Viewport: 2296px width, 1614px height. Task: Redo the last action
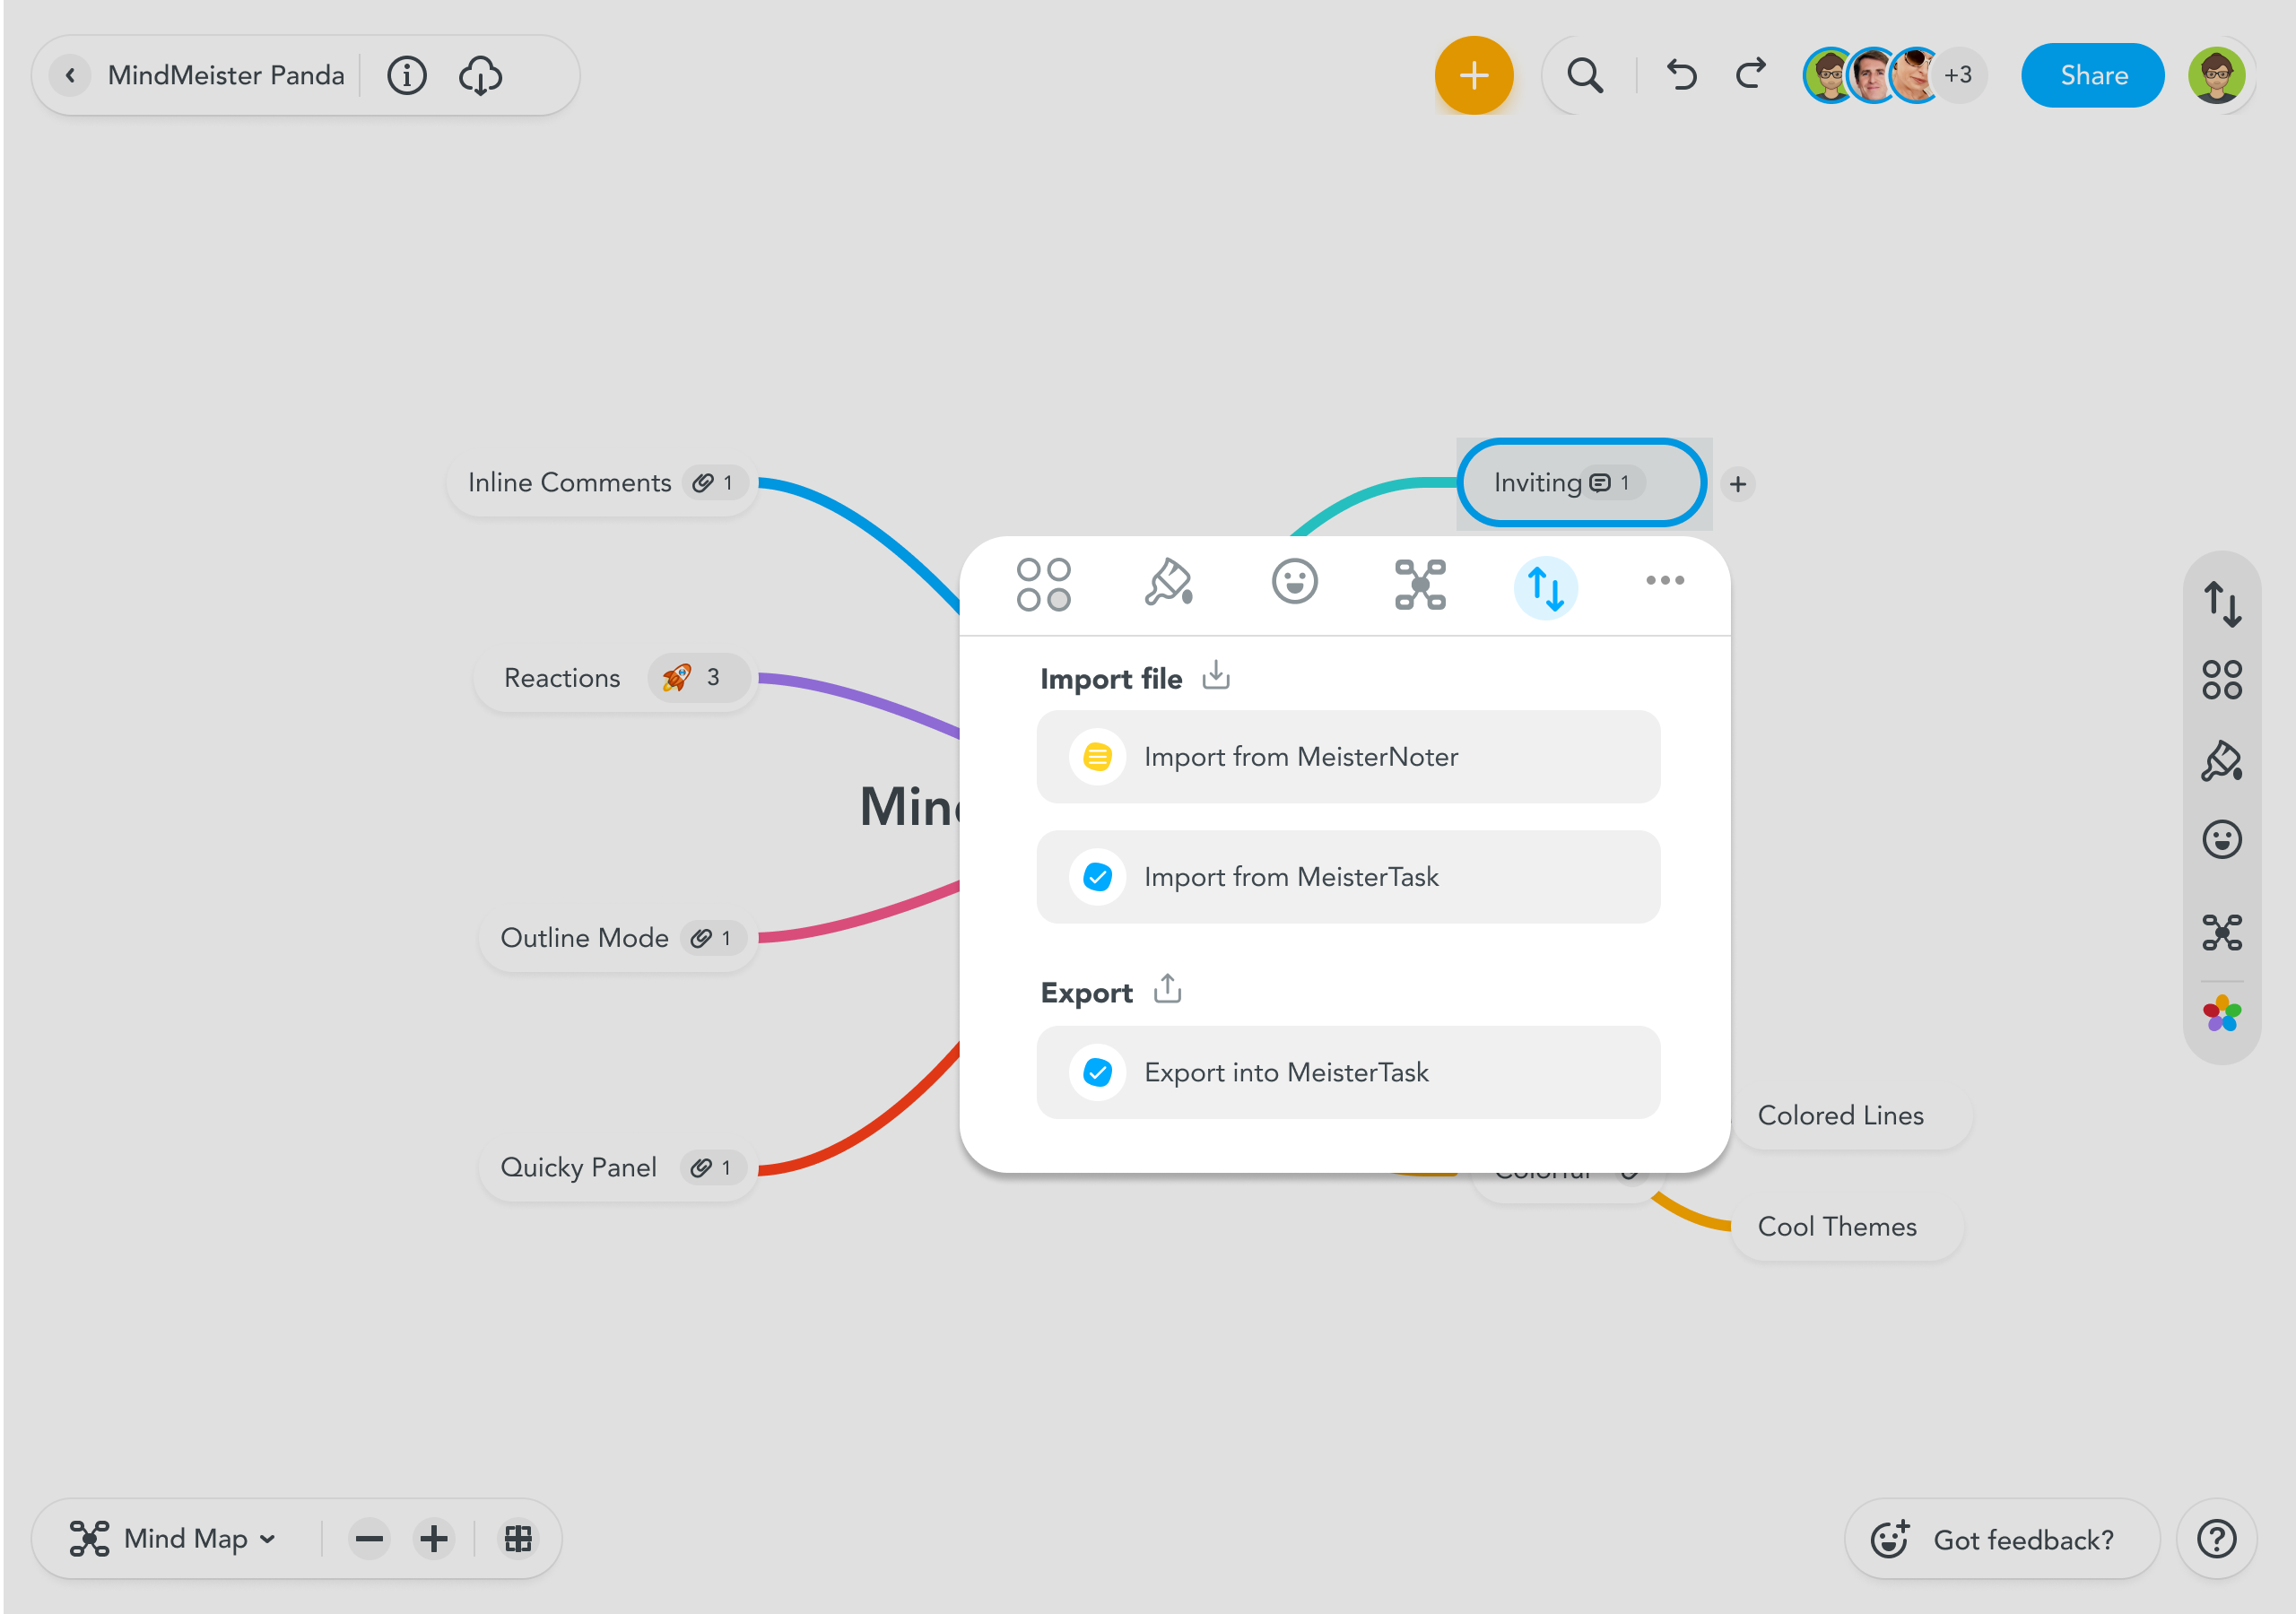click(x=1750, y=76)
